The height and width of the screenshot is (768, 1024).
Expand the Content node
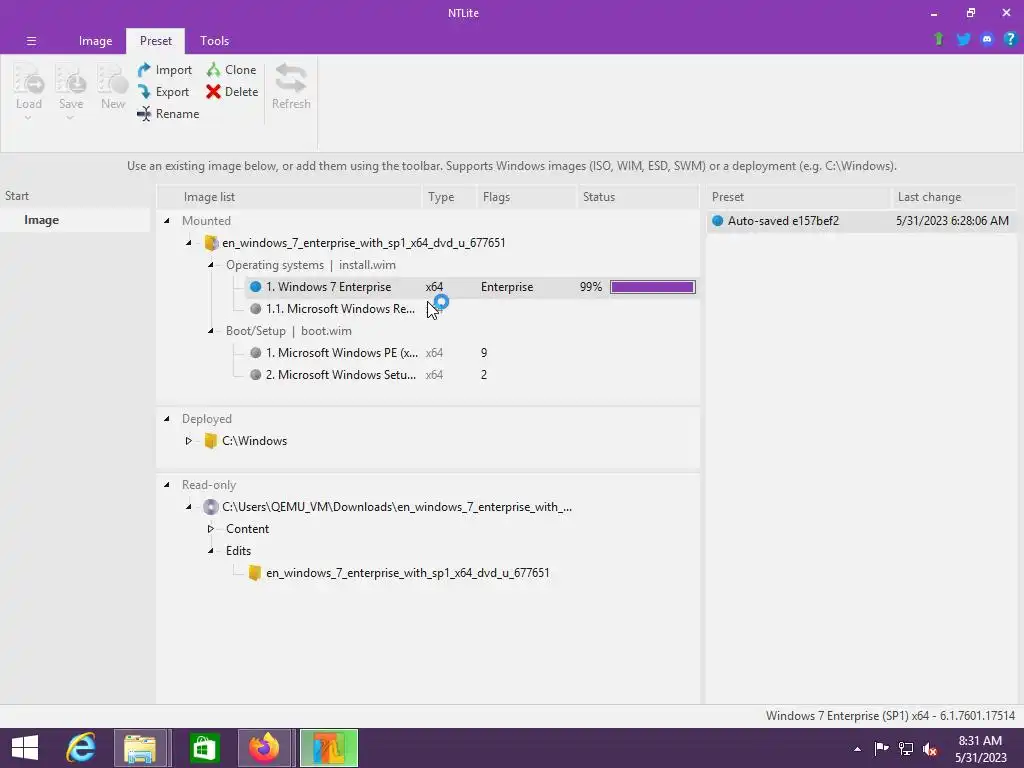pos(211,529)
